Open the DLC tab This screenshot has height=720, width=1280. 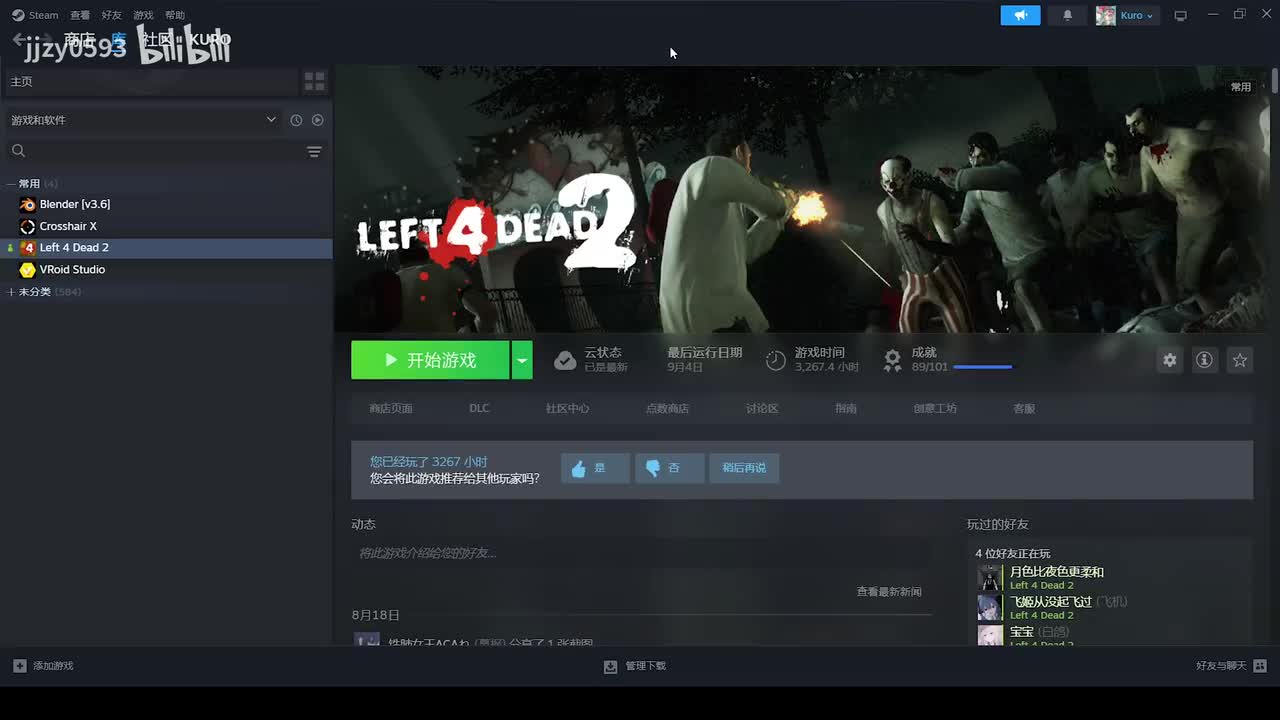point(479,408)
